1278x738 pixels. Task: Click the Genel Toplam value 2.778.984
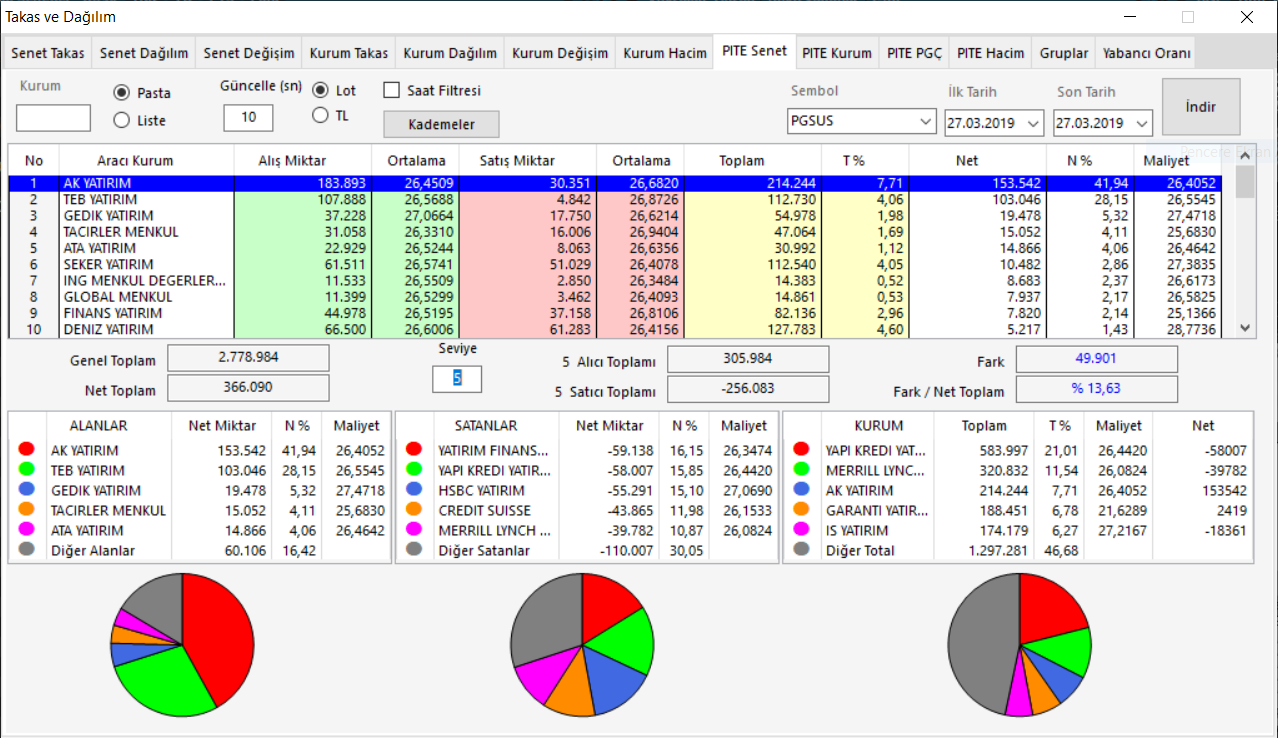pos(248,358)
